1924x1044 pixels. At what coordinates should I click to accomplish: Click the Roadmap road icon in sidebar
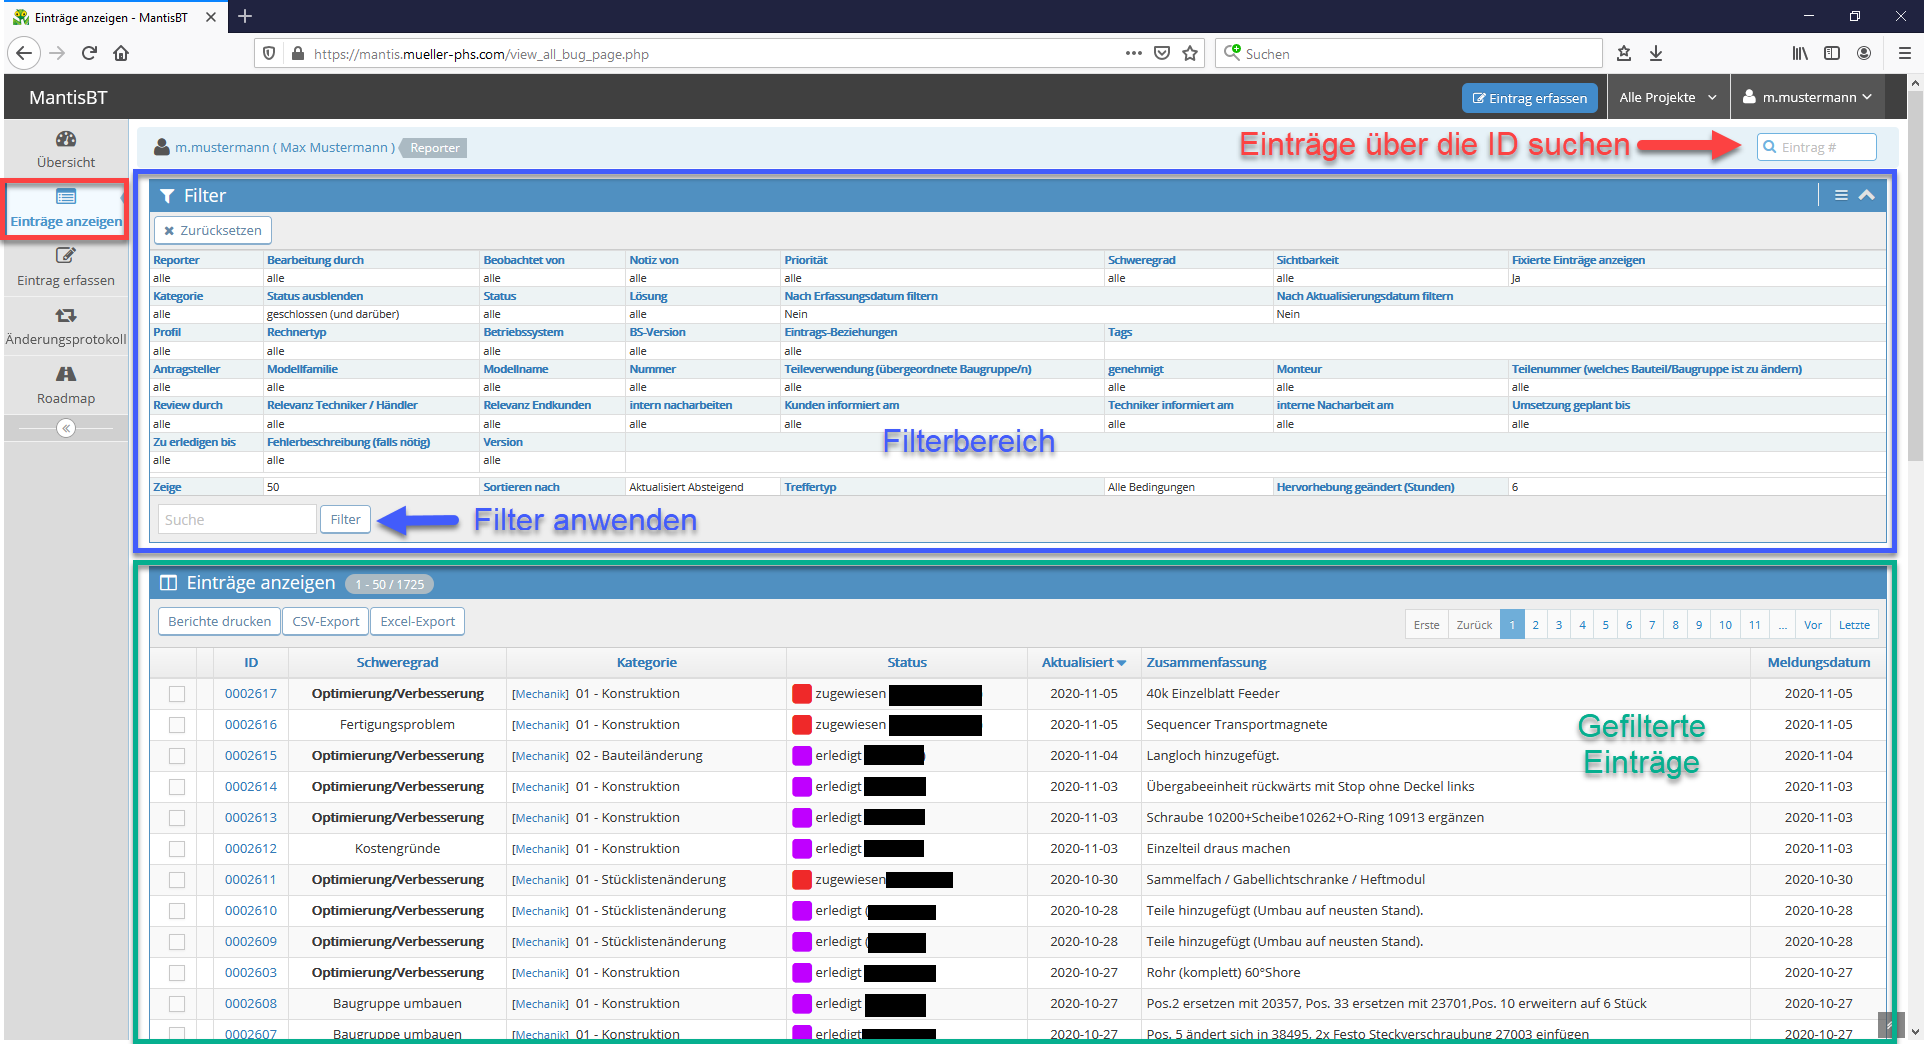pos(66,374)
